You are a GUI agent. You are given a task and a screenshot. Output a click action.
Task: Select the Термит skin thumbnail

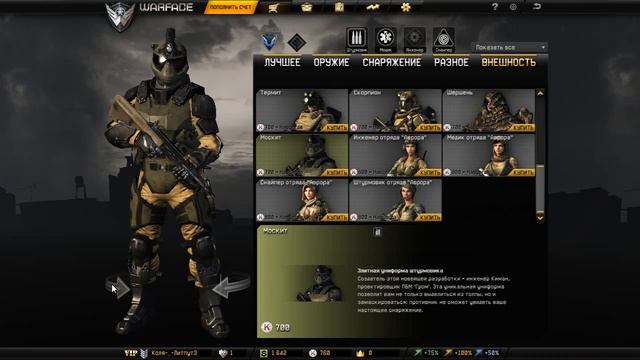[302, 110]
